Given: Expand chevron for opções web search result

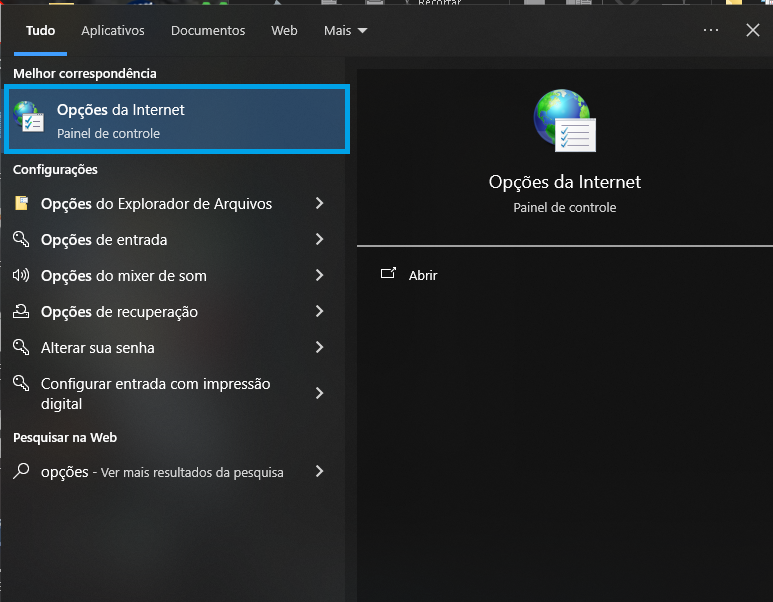Looking at the screenshot, I should 319,471.
